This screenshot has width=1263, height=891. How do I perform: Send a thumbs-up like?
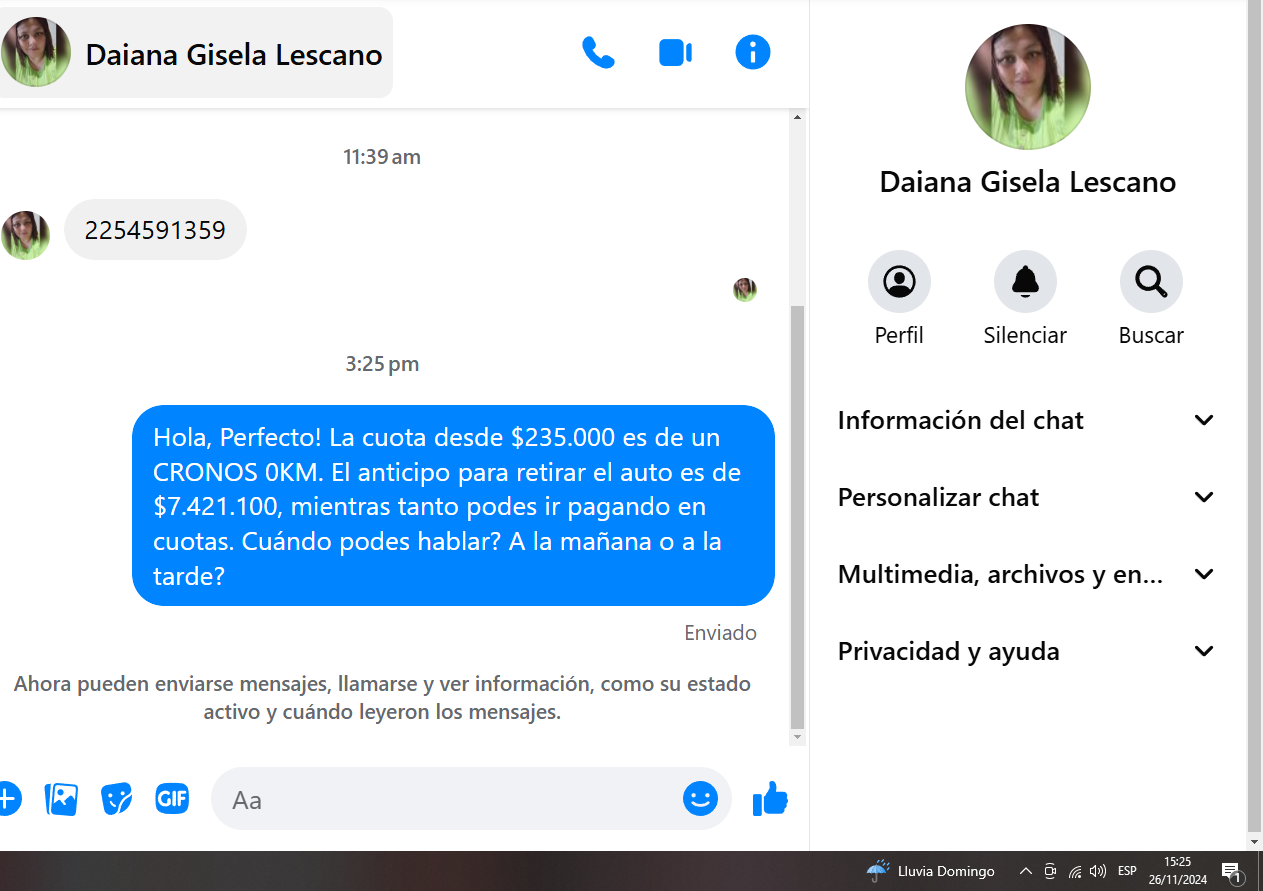[x=770, y=798]
